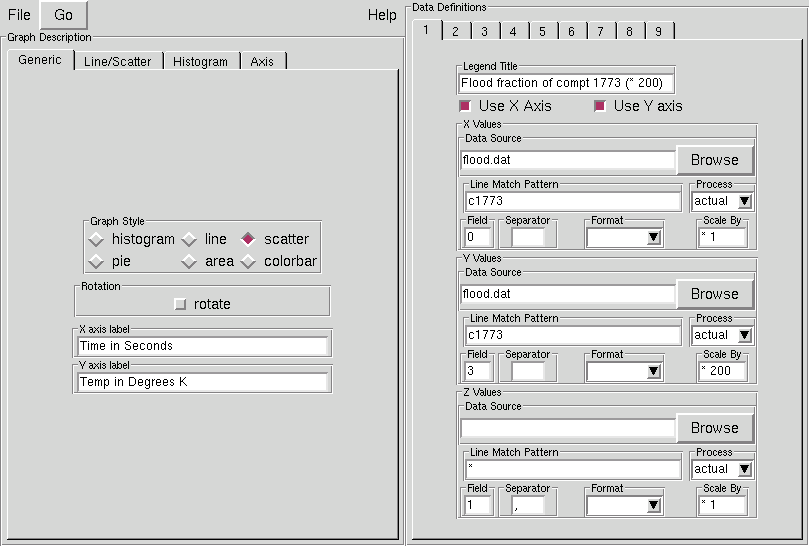Expand the Y Values Format dropdown
809x546 pixels.
click(x=626, y=371)
